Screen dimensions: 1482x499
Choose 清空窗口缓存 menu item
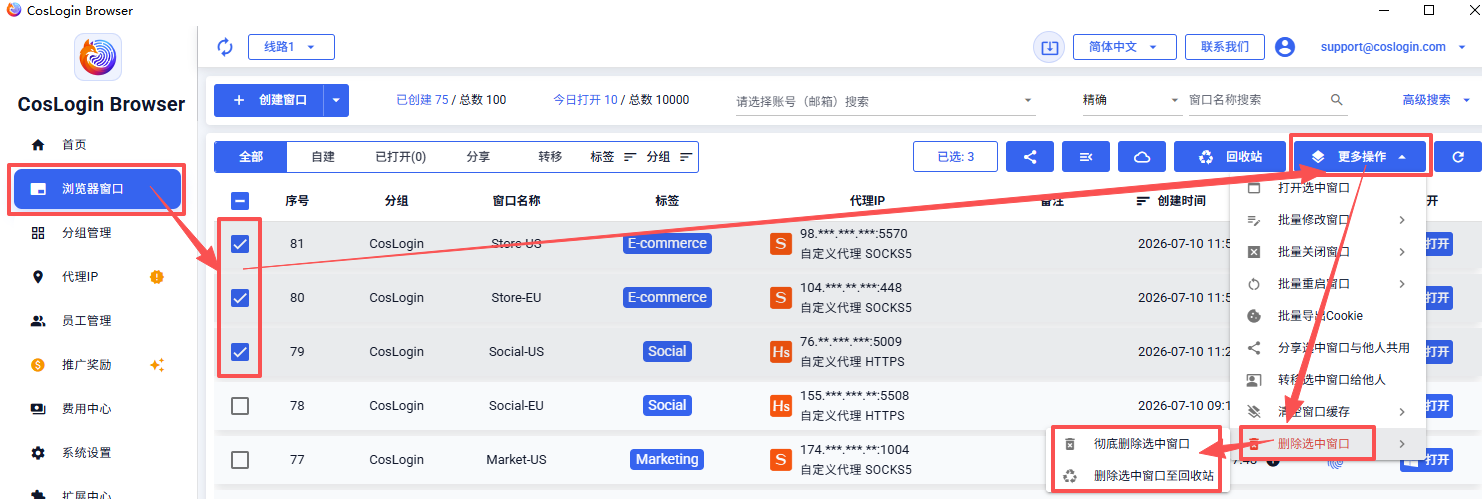(1328, 412)
